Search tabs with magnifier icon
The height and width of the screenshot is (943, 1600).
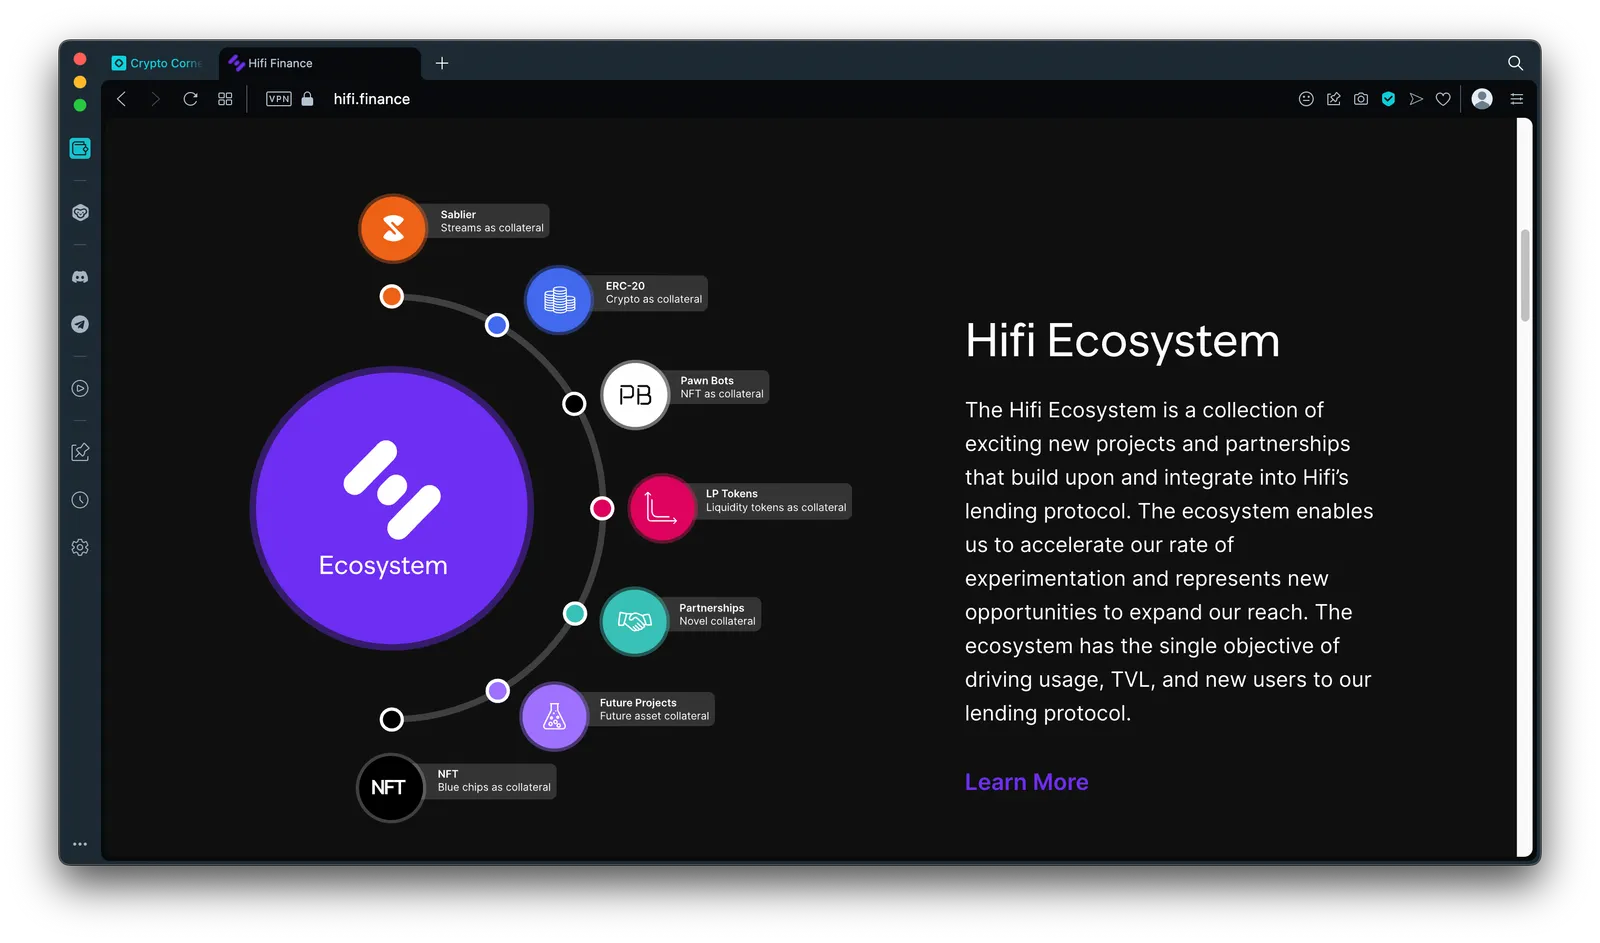[1515, 63]
